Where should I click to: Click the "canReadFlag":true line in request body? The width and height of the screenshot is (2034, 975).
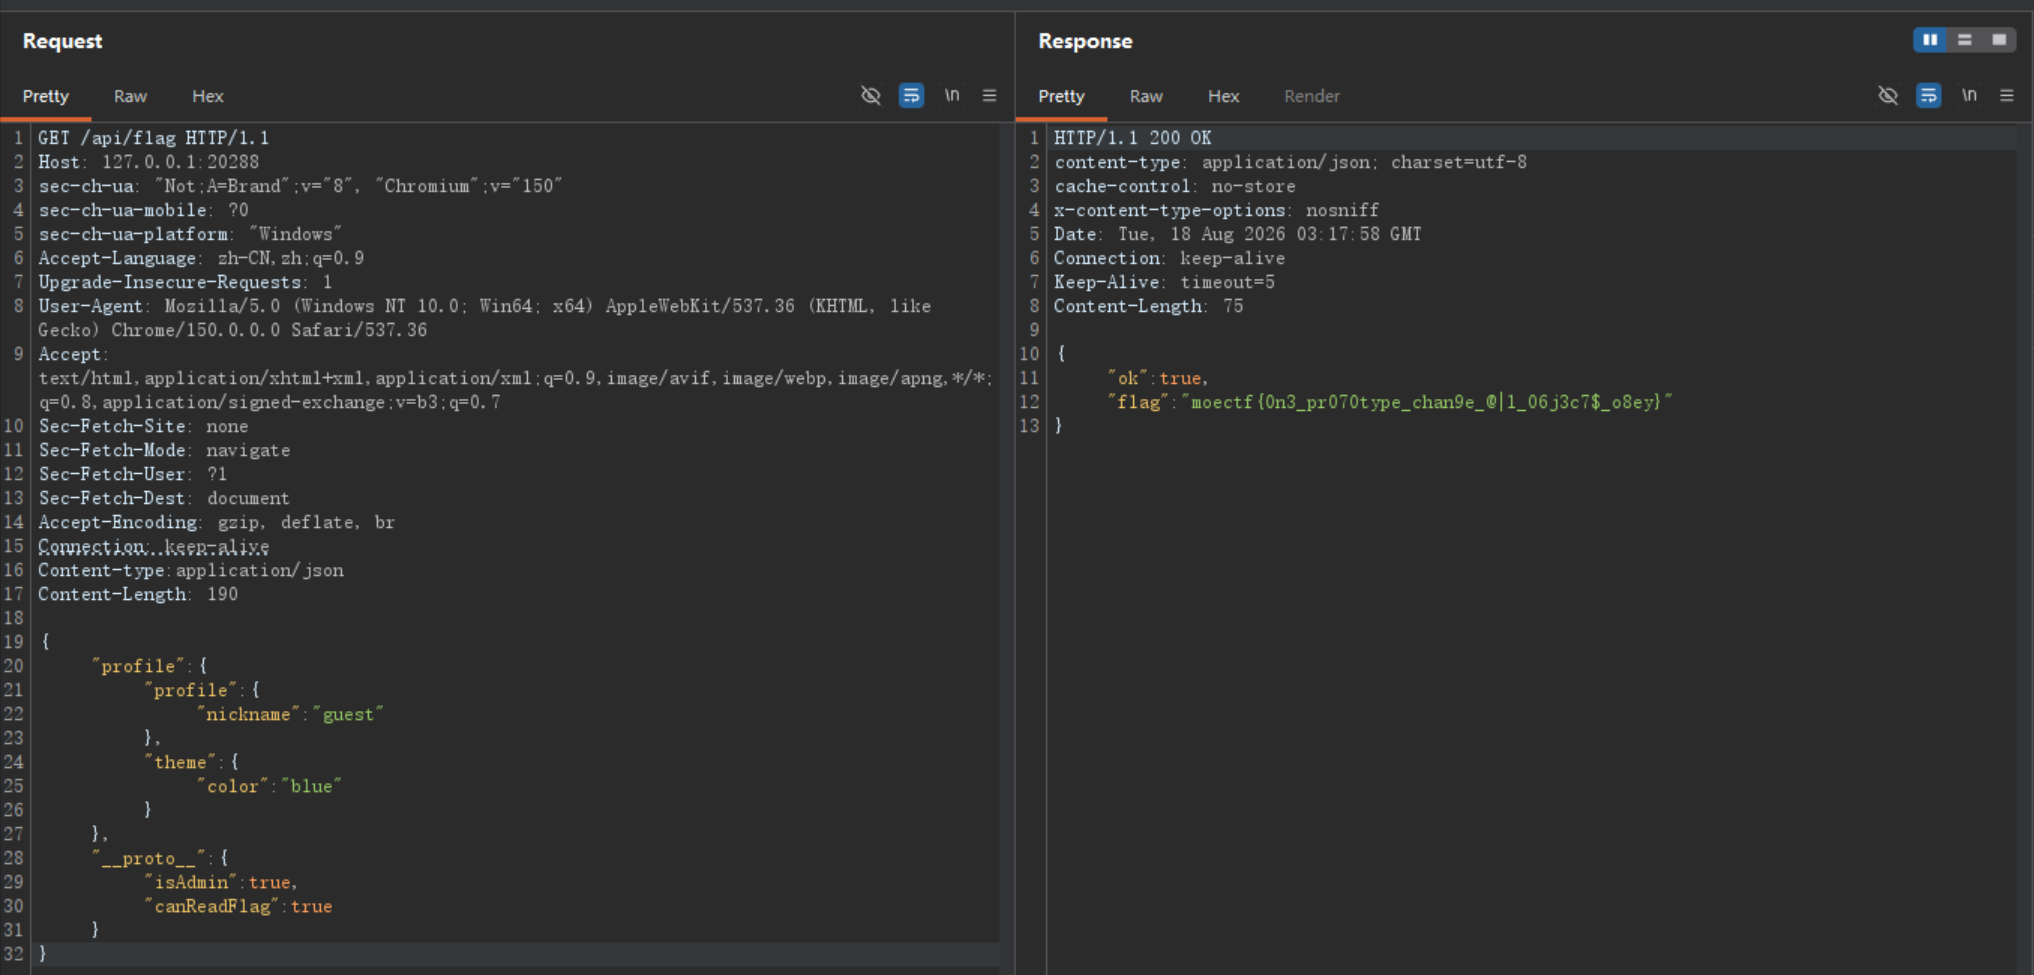(238, 906)
